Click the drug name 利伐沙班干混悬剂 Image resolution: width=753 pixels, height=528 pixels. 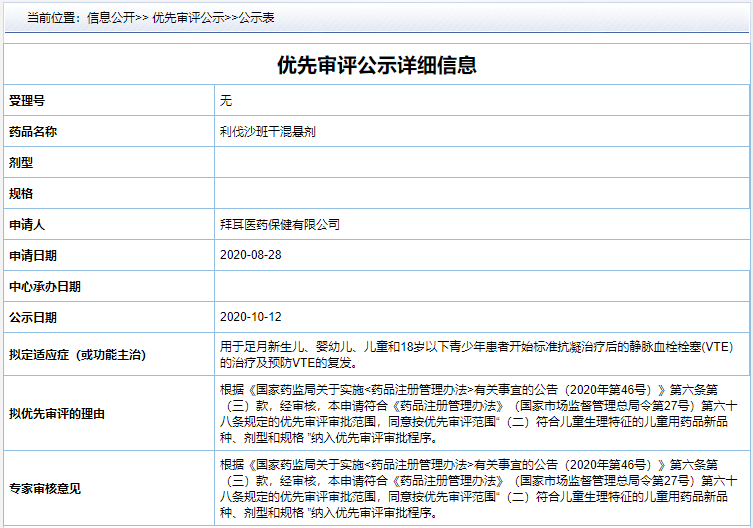point(267,132)
